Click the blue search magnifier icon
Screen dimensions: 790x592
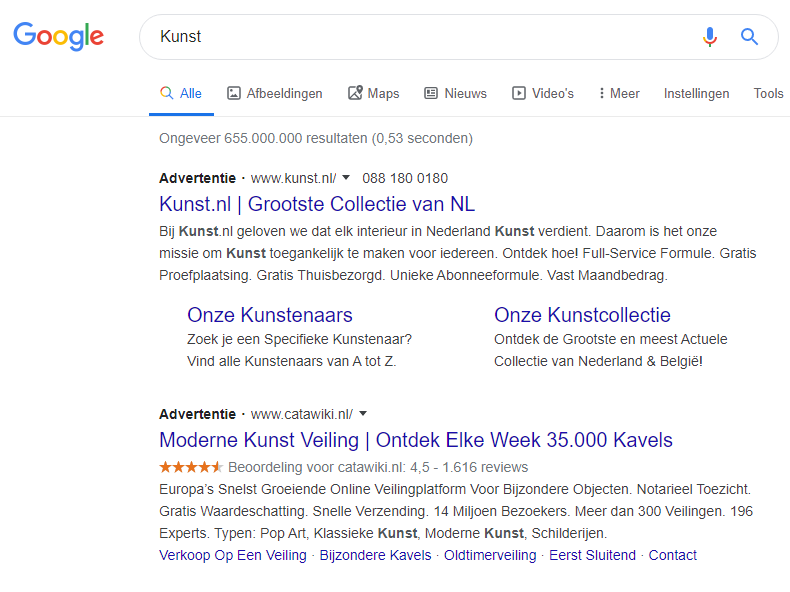[x=749, y=37]
